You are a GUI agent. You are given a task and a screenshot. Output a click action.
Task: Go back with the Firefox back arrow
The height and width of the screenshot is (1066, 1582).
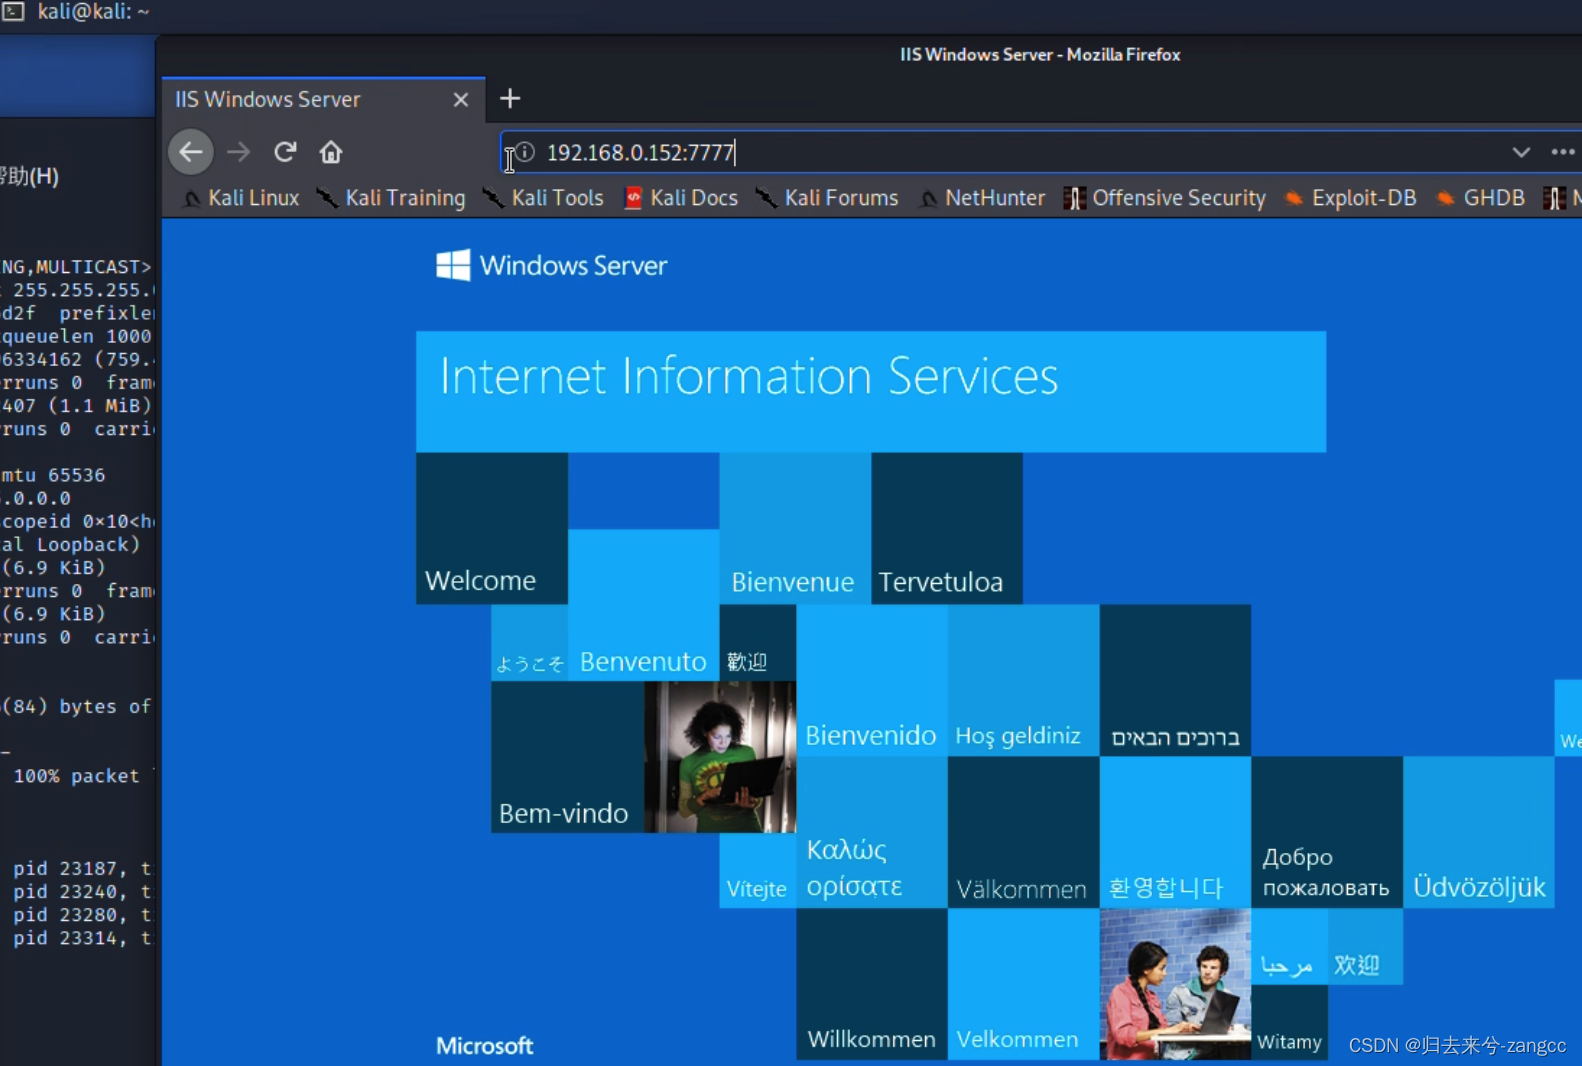point(191,152)
